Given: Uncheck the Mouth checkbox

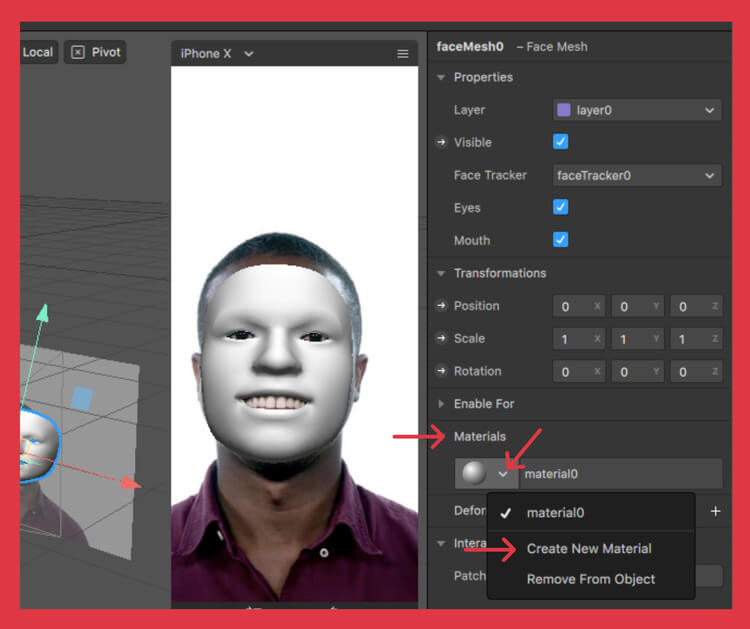Looking at the screenshot, I should (x=560, y=240).
